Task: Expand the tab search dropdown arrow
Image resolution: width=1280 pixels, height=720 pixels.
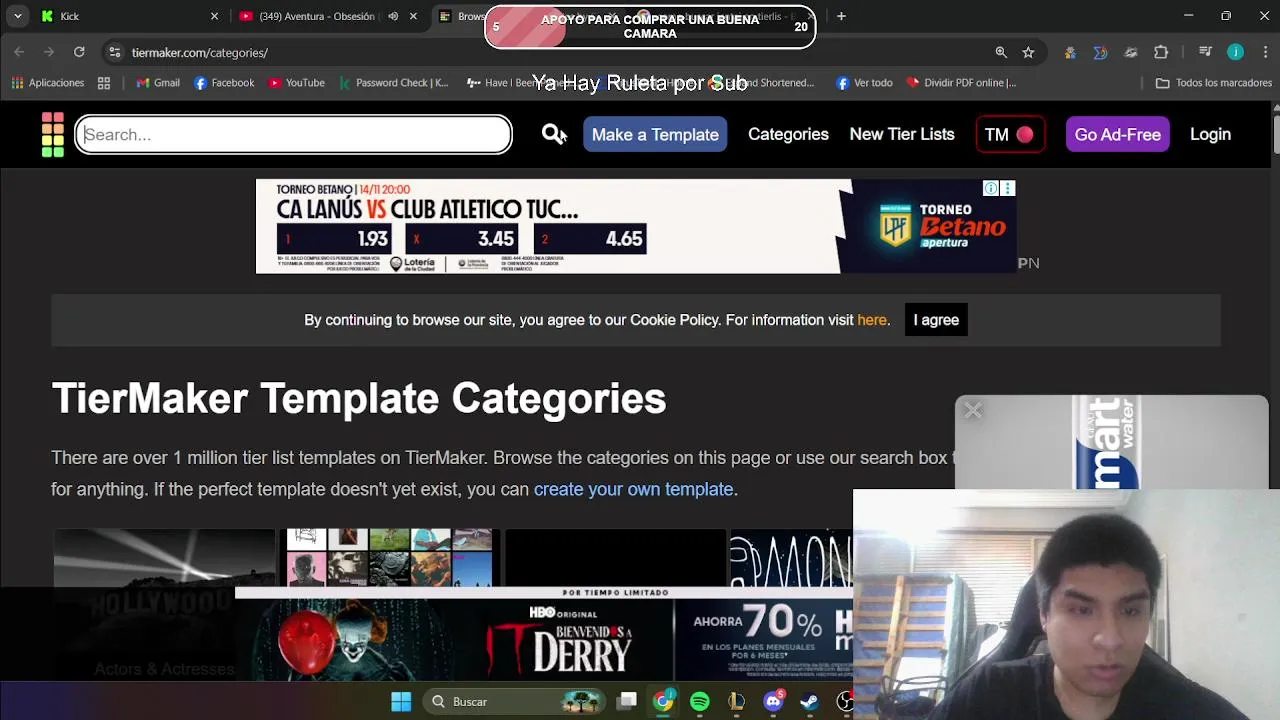Action: point(18,16)
